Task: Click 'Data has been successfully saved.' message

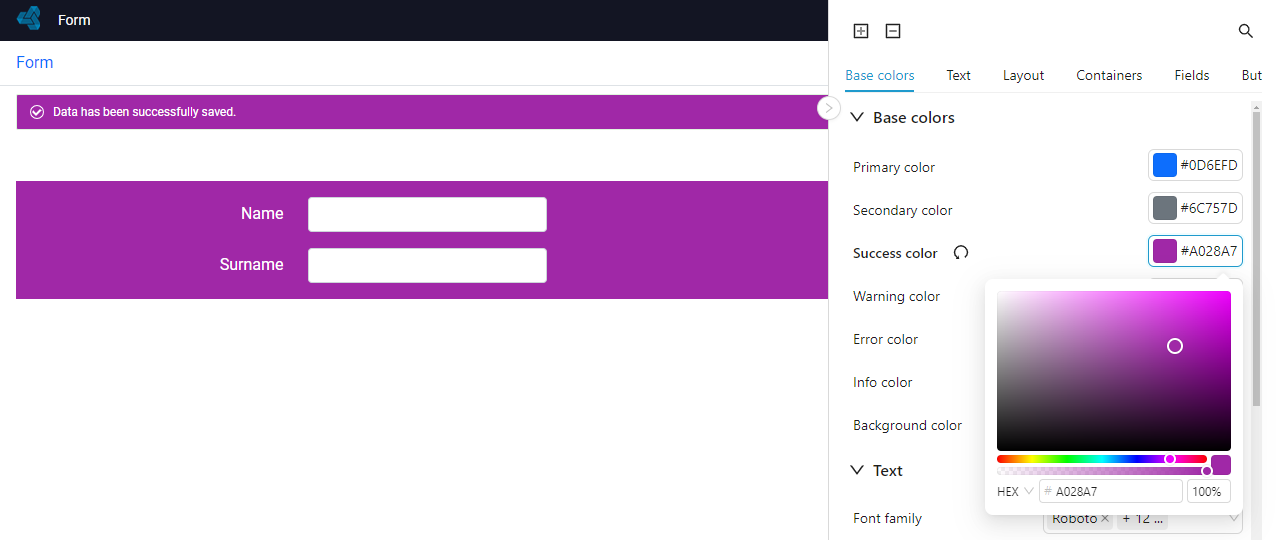Action: pos(144,112)
